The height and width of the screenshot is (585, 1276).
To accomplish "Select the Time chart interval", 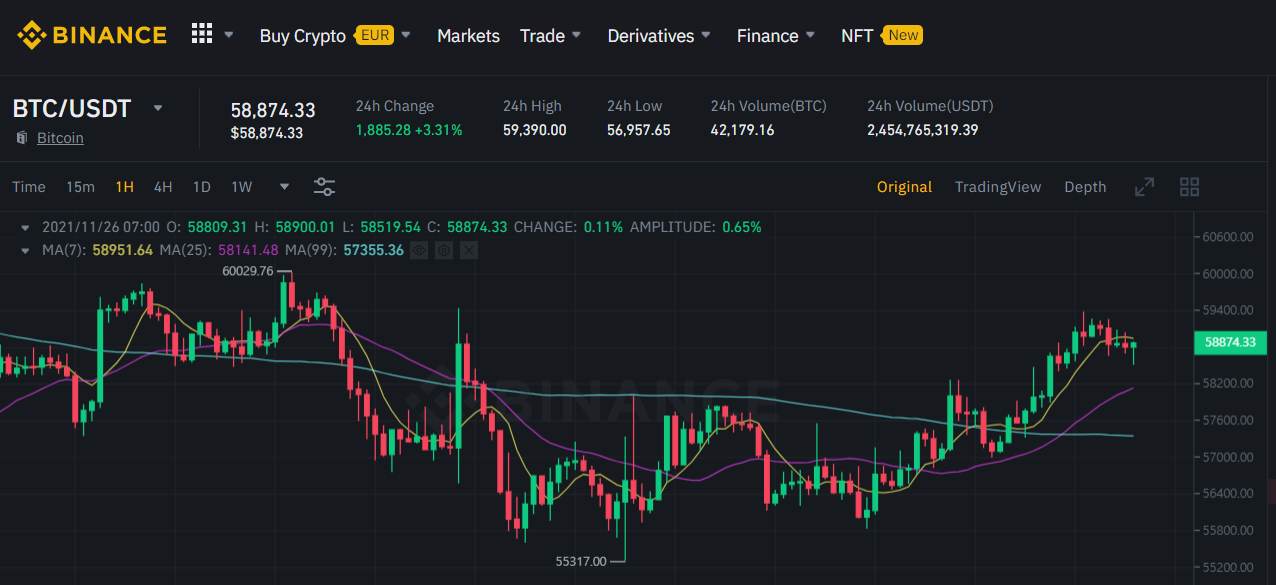I will [29, 187].
